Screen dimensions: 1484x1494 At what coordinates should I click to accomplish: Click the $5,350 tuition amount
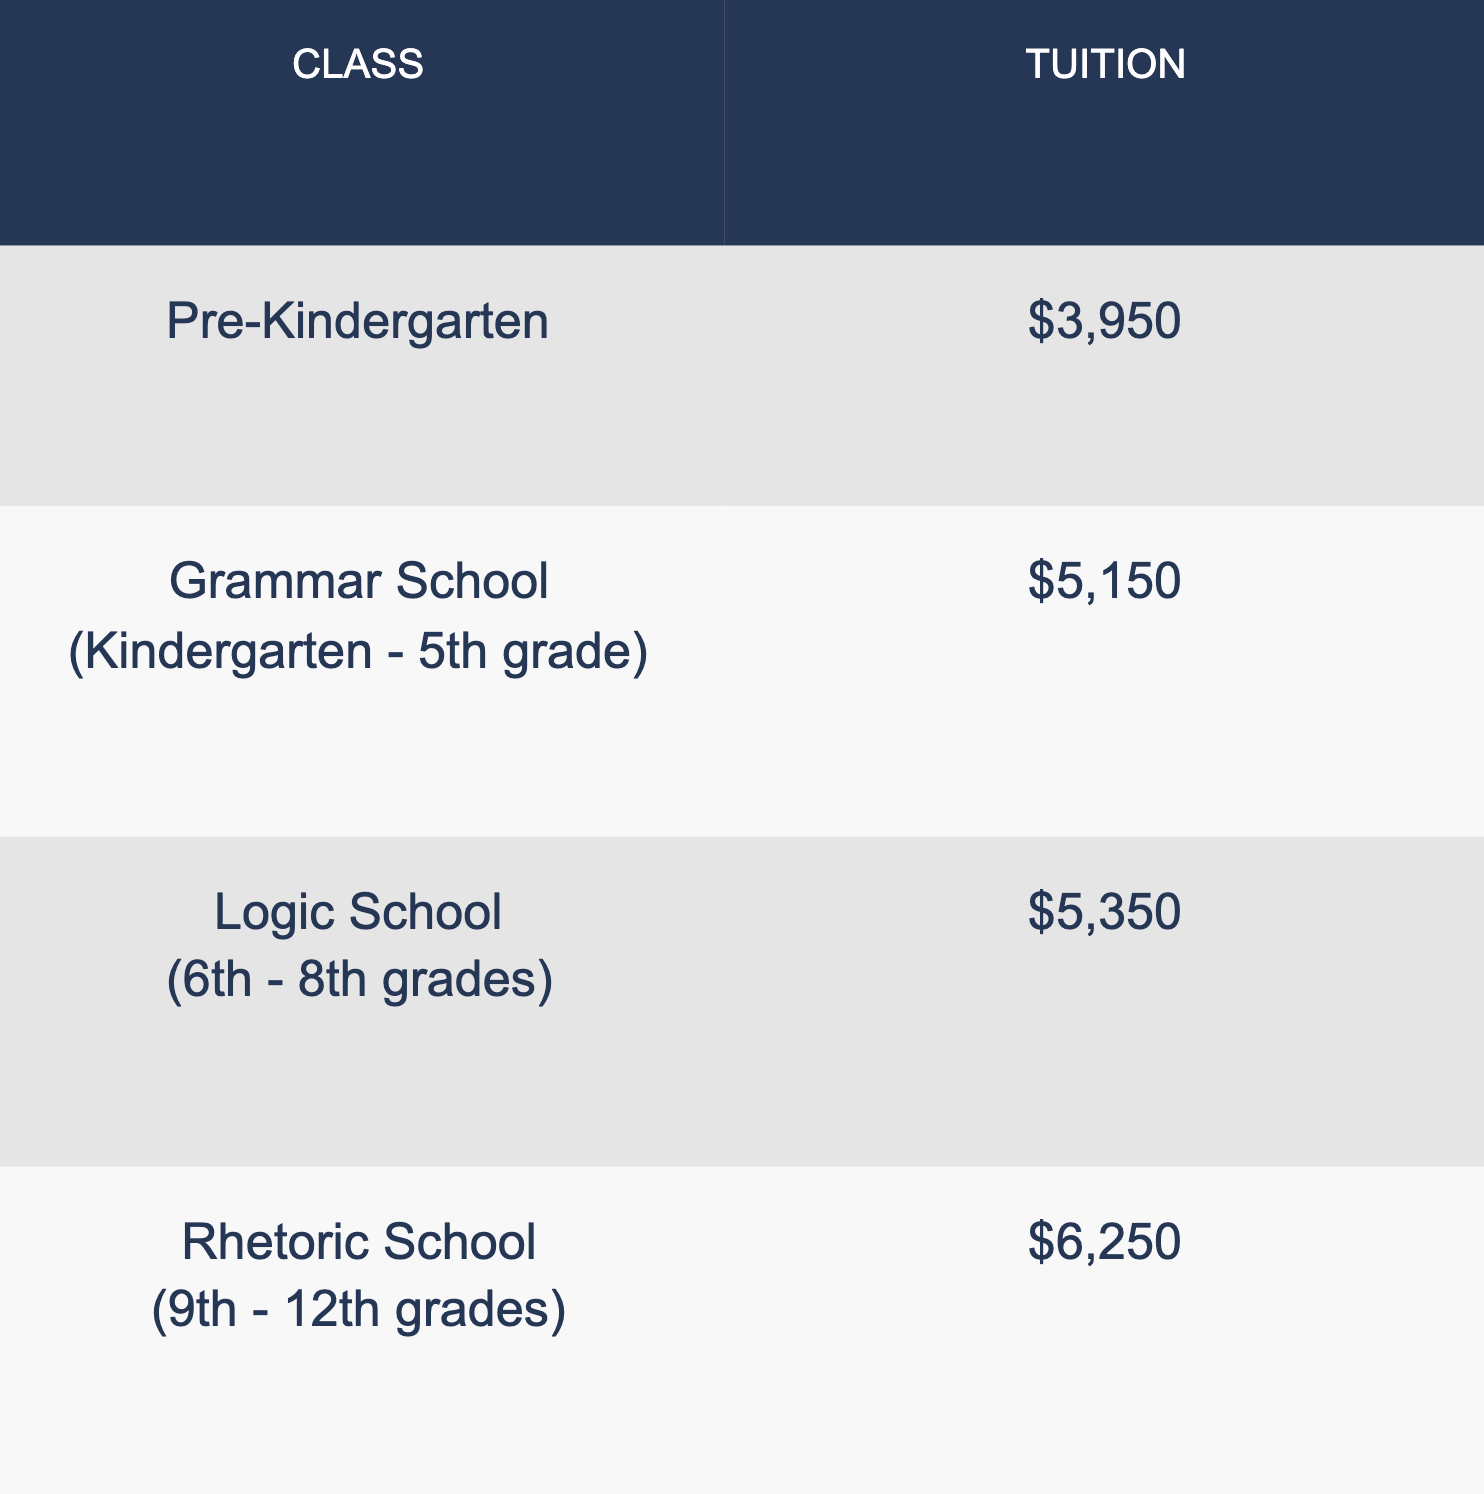coord(1104,912)
